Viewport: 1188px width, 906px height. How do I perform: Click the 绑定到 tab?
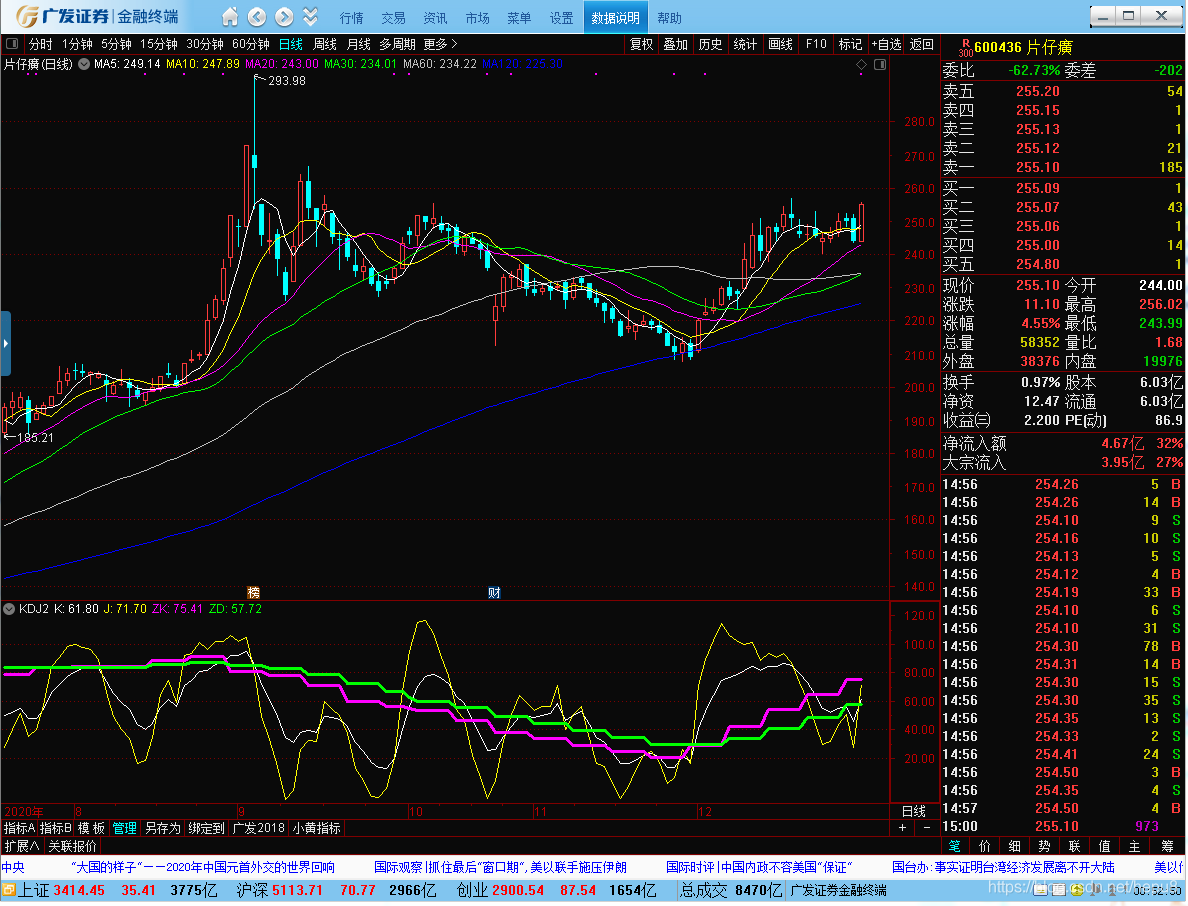click(207, 828)
